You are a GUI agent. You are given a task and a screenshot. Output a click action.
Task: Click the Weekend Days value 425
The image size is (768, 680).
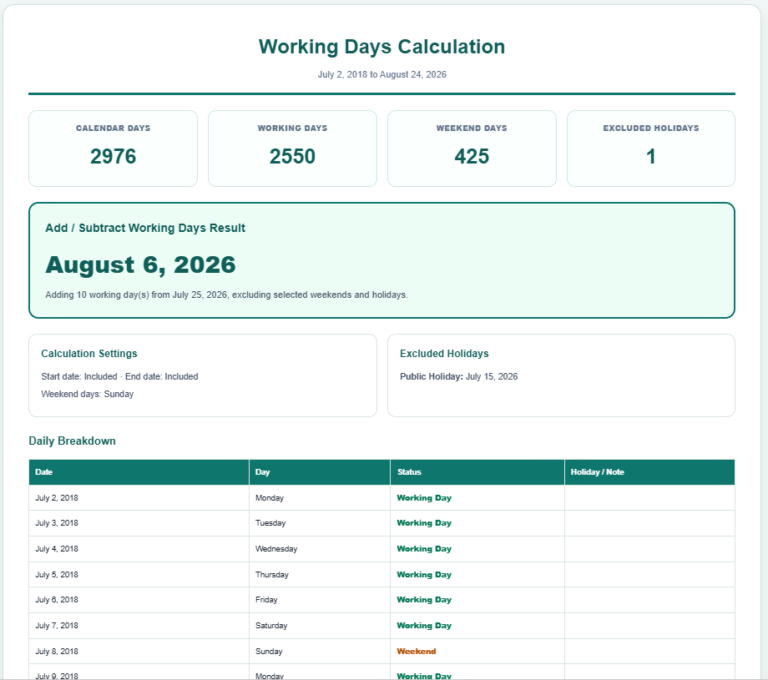click(472, 156)
